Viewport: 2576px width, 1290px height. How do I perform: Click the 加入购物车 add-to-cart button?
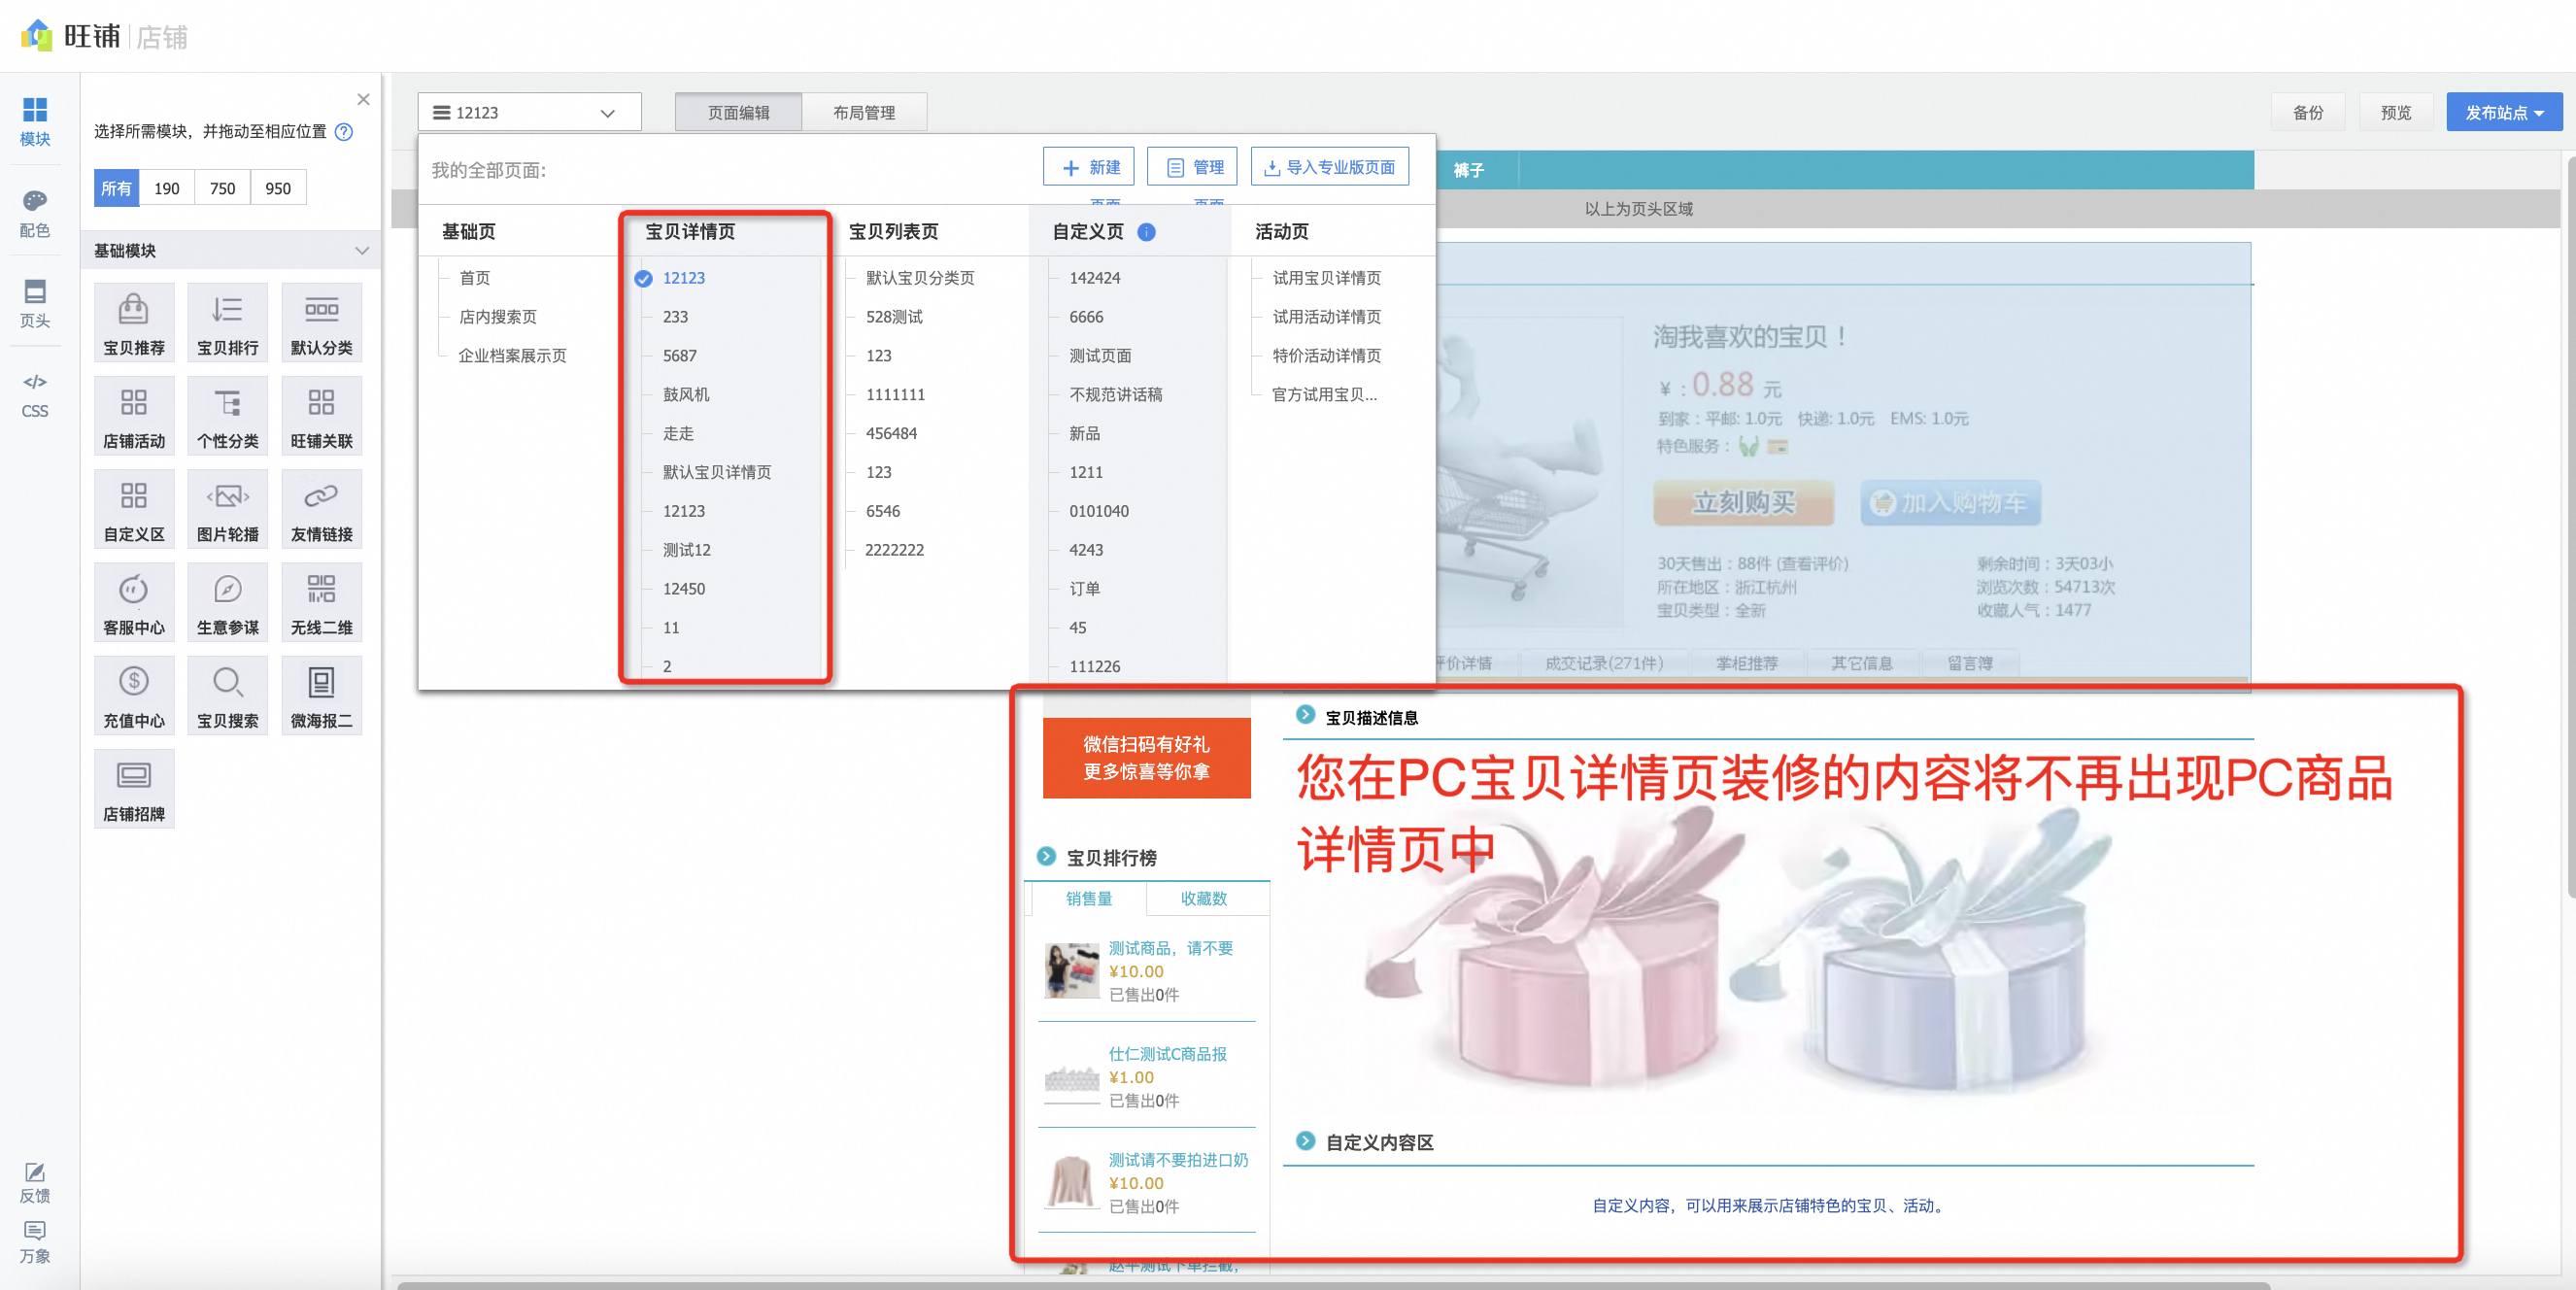[1949, 502]
